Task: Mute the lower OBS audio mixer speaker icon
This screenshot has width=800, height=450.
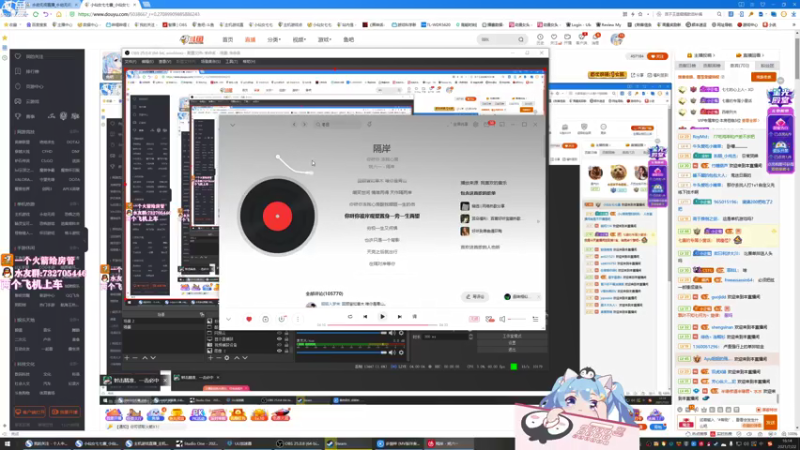Action: point(392,352)
